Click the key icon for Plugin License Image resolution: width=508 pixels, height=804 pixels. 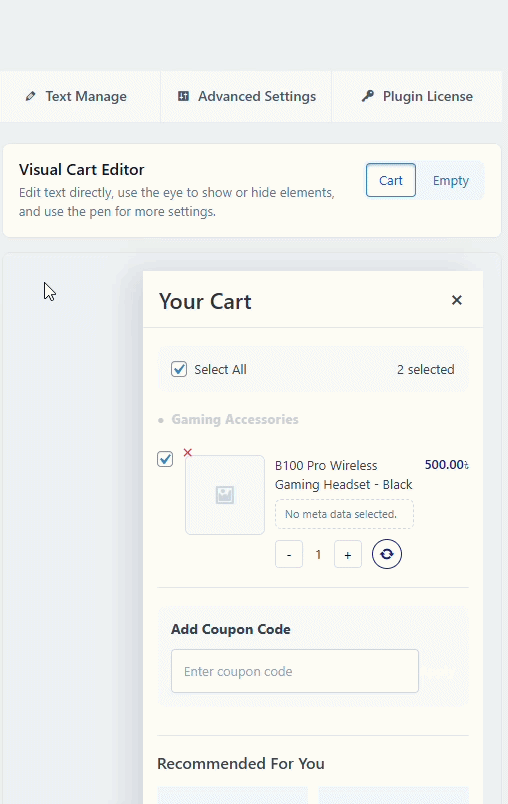pos(368,96)
